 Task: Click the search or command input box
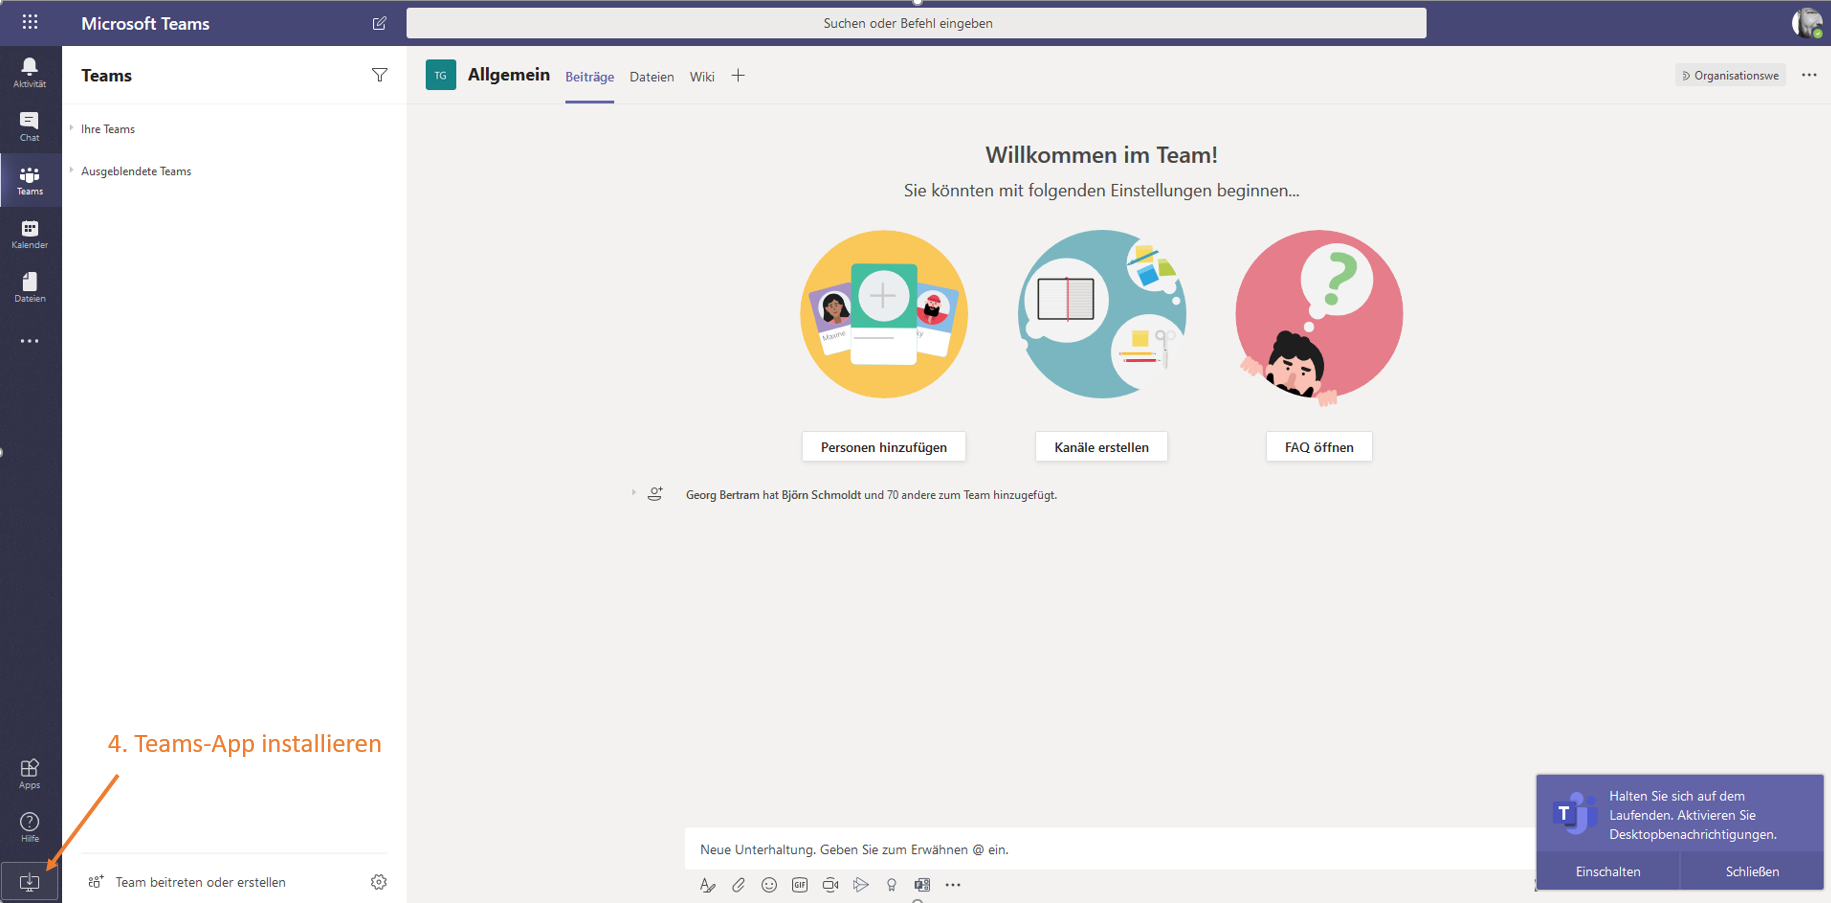pos(915,23)
